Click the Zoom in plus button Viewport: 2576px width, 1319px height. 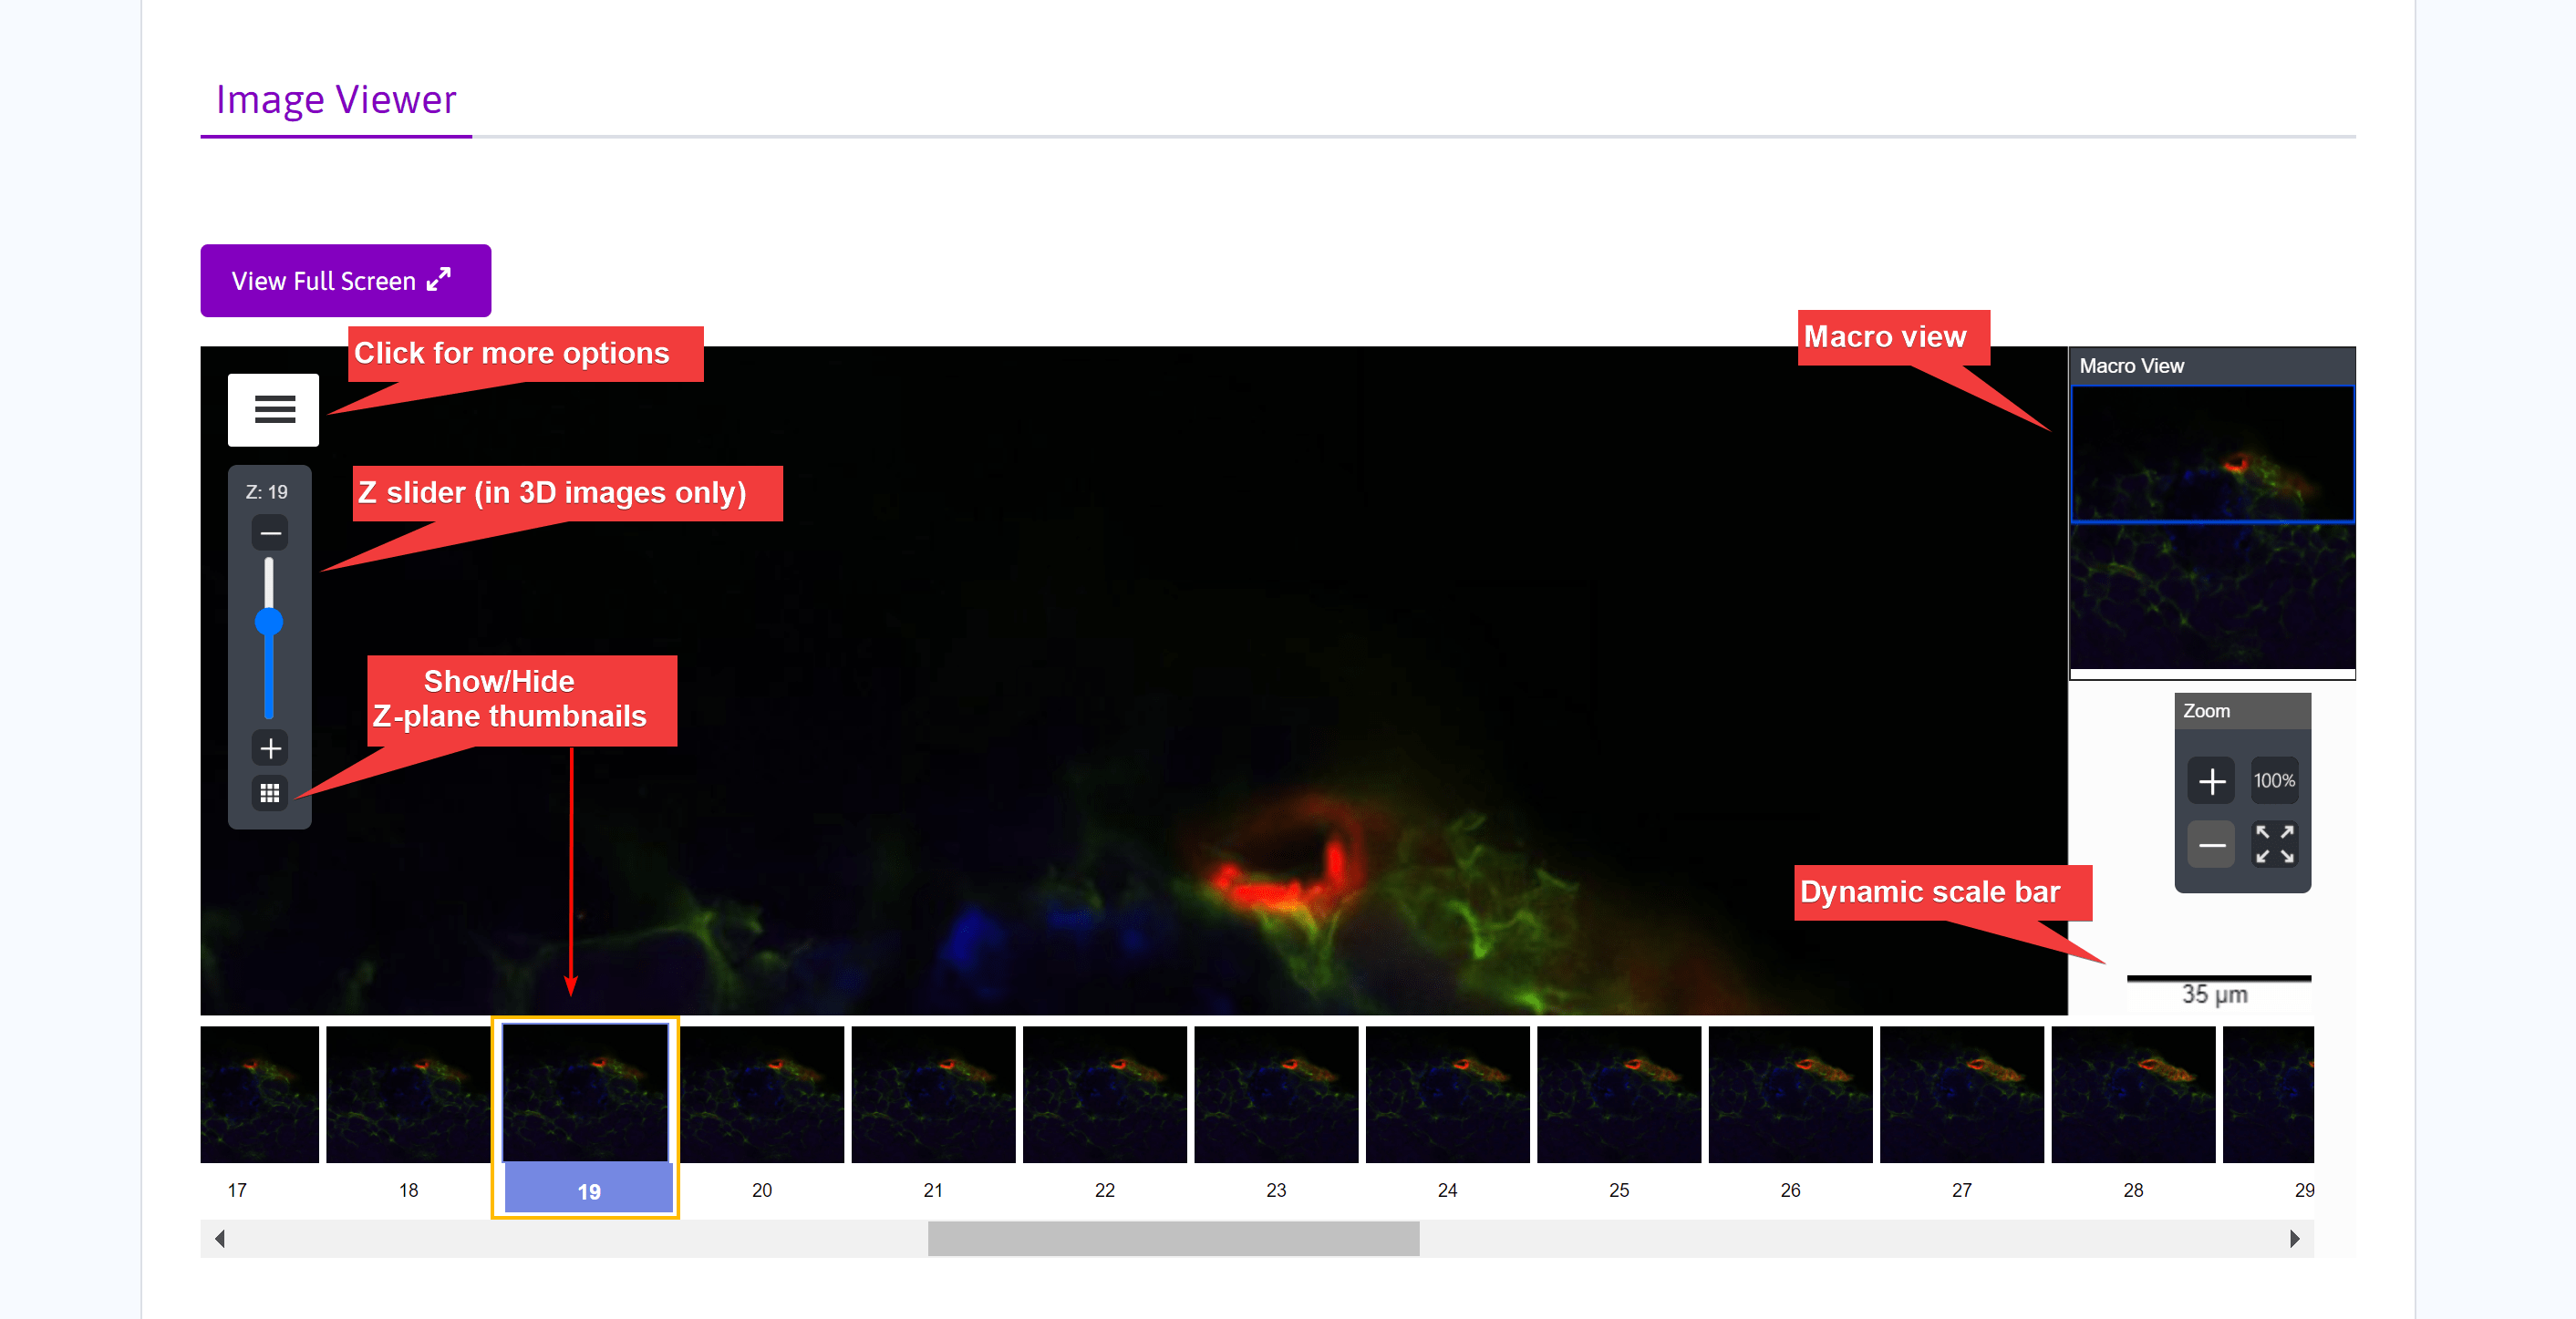tap(2211, 781)
